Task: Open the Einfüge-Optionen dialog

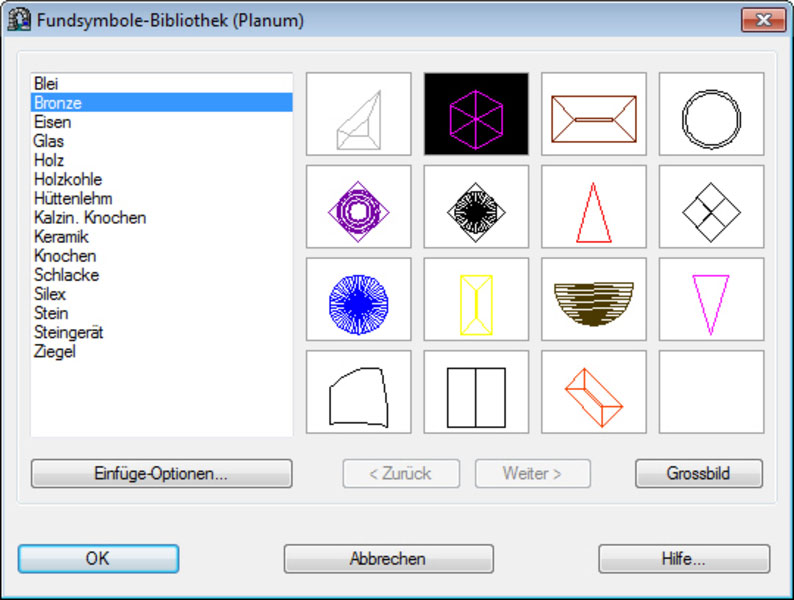Action: pos(161,474)
